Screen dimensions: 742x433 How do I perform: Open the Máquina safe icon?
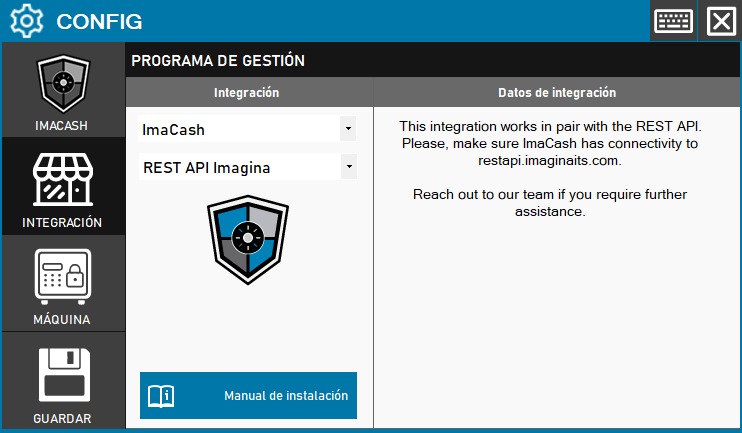coord(63,276)
